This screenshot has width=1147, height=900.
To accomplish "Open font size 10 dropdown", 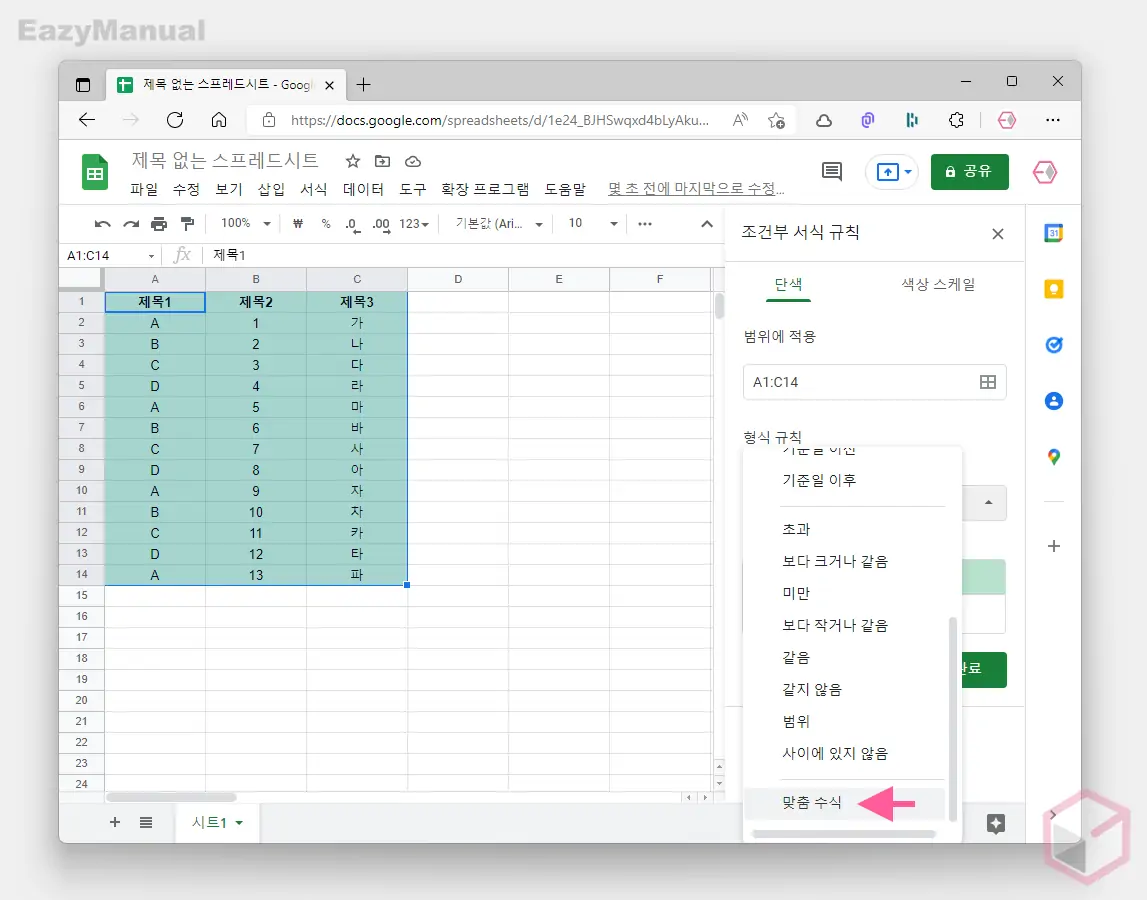I will (x=593, y=223).
